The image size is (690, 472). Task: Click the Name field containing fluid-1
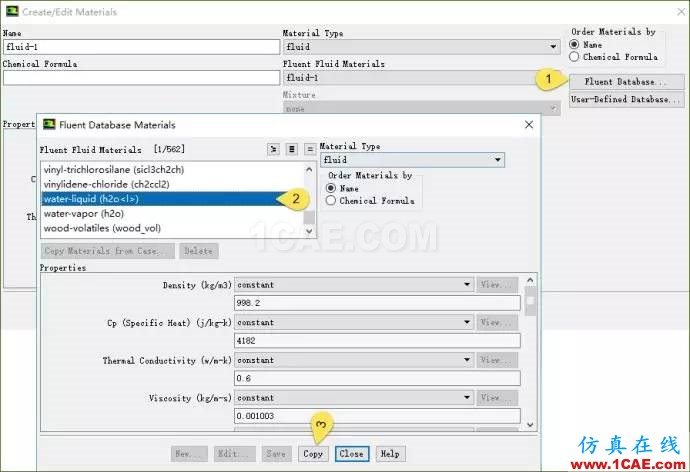[141, 47]
